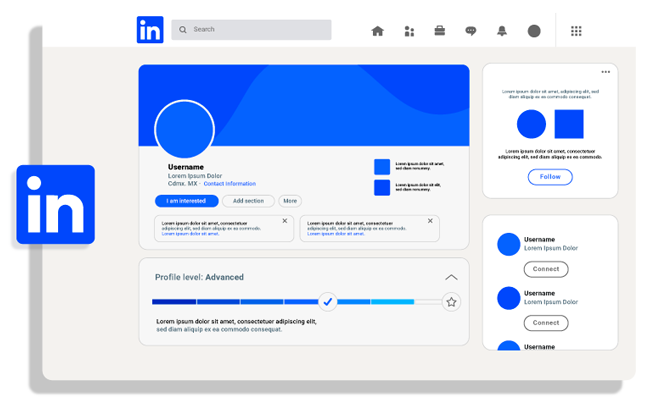Click Connect under first suggested Username
Image resolution: width=654 pixels, height=408 pixels.
[x=546, y=269]
